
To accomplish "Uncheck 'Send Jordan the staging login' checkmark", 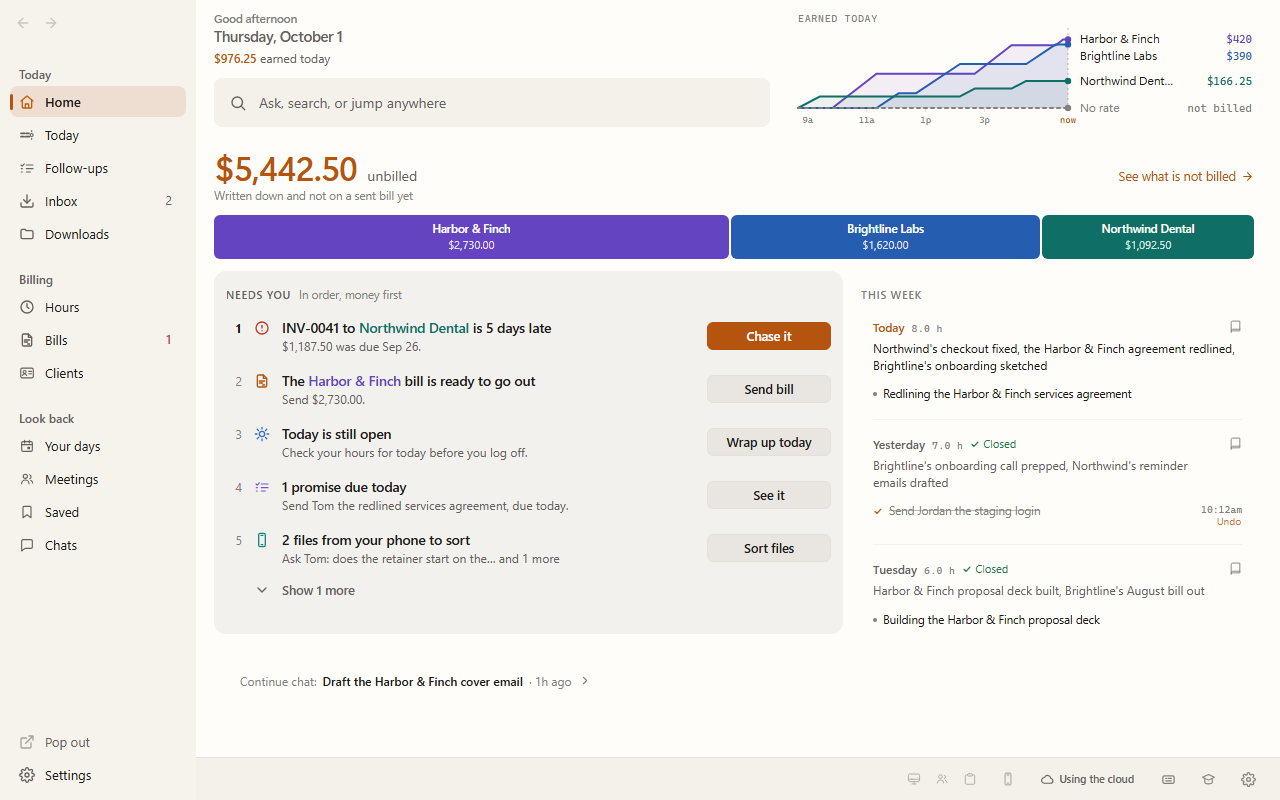I will [x=878, y=511].
